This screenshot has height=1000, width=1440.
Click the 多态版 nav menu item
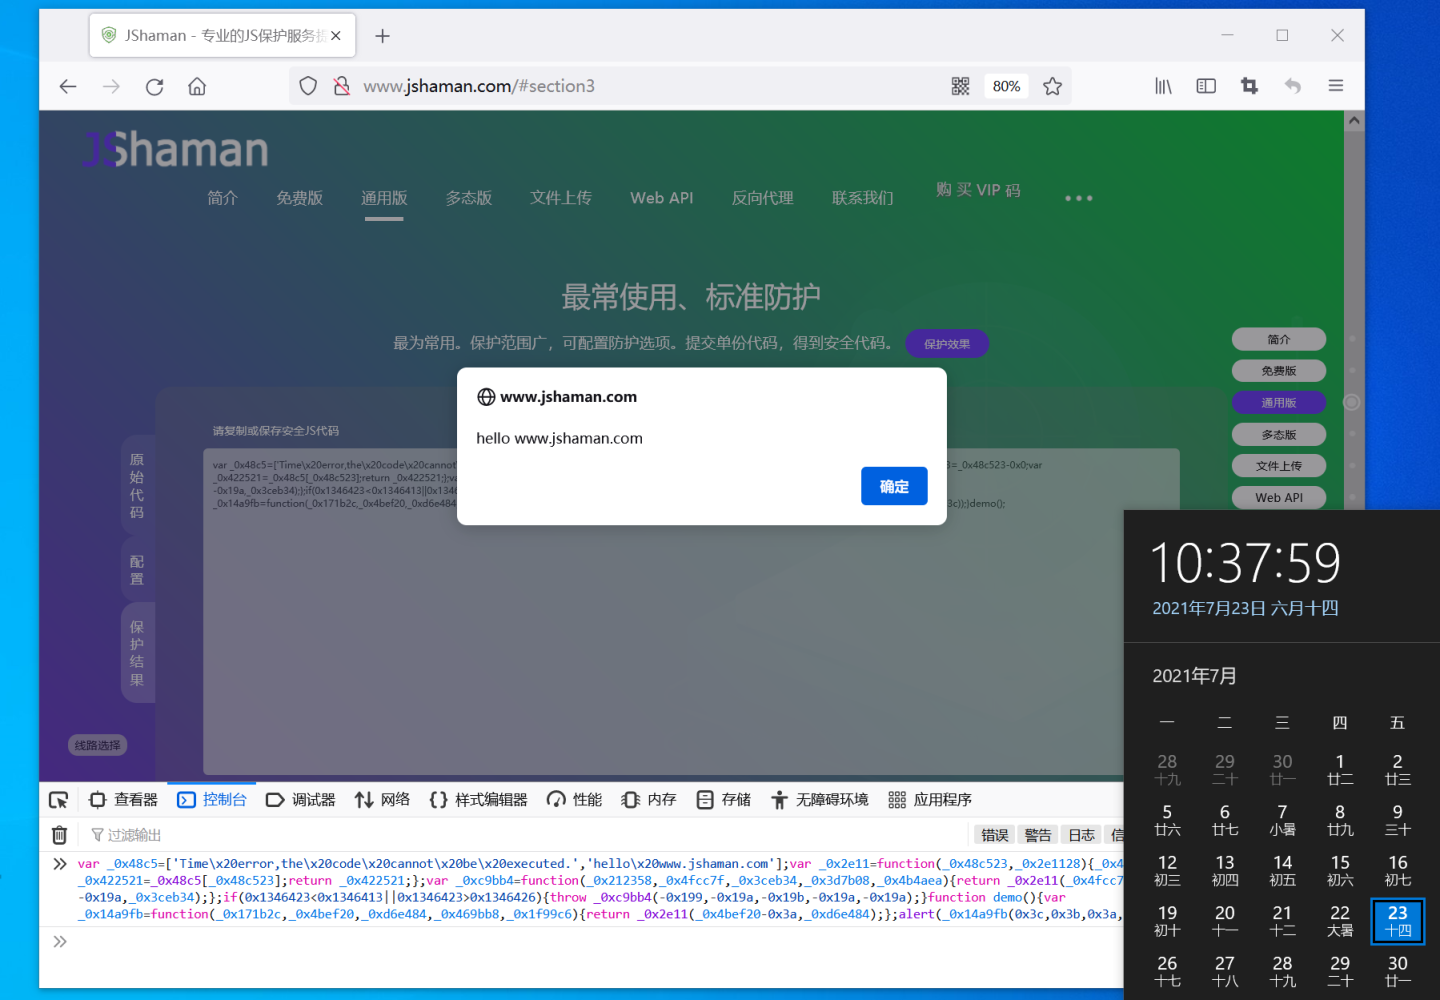tap(469, 198)
